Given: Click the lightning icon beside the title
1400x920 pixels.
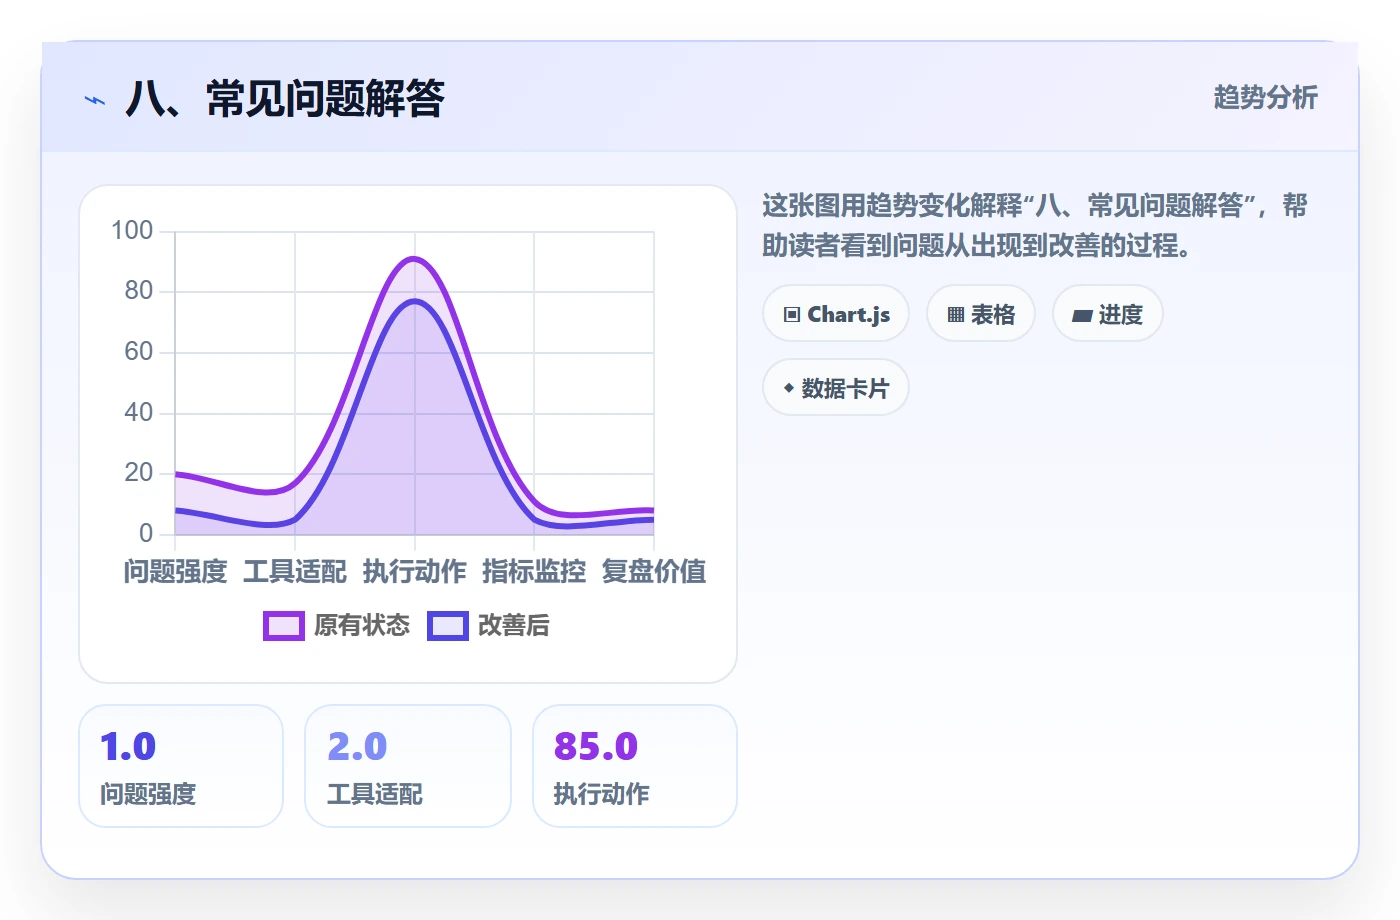Looking at the screenshot, I should click(95, 100).
